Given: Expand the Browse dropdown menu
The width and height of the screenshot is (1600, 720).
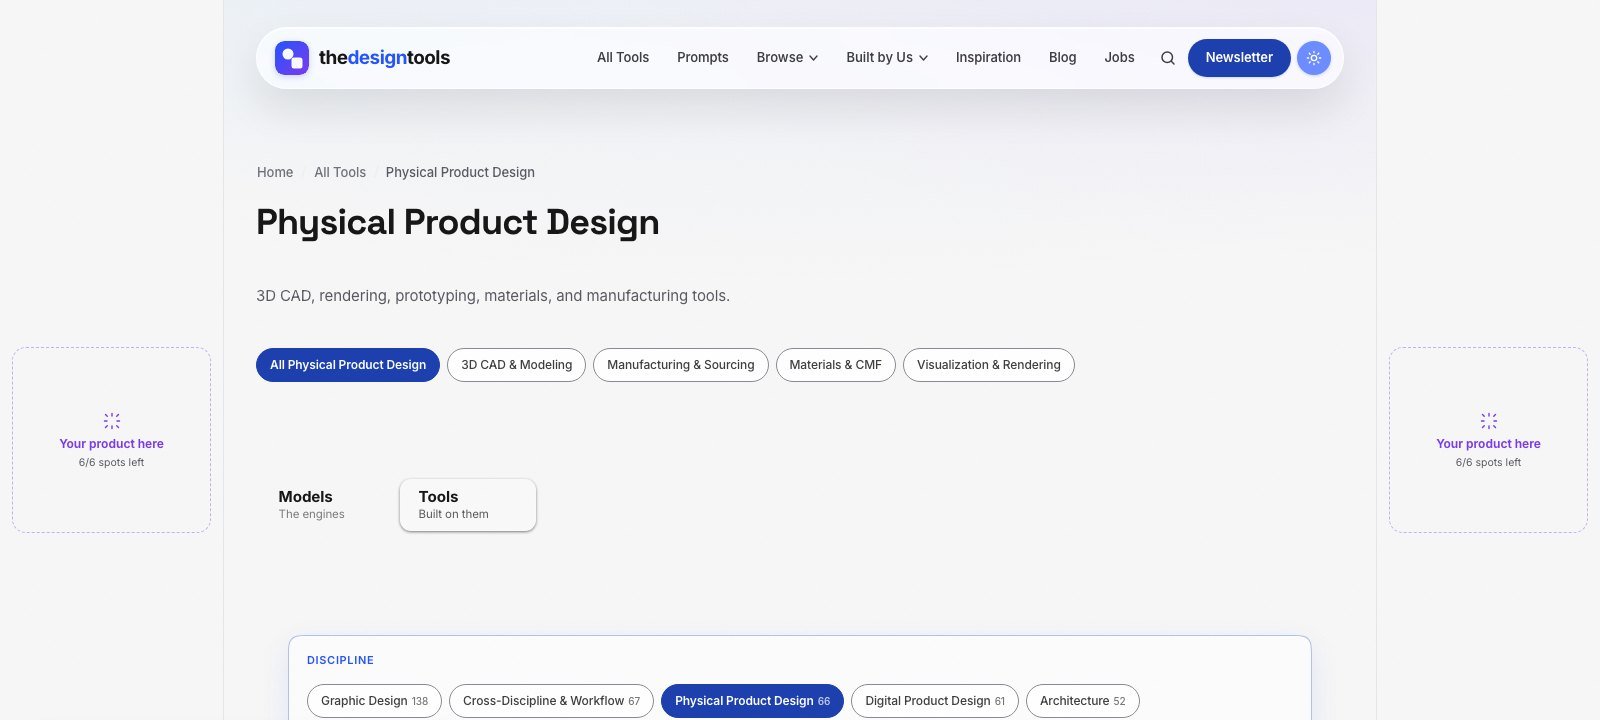Looking at the screenshot, I should (x=787, y=58).
